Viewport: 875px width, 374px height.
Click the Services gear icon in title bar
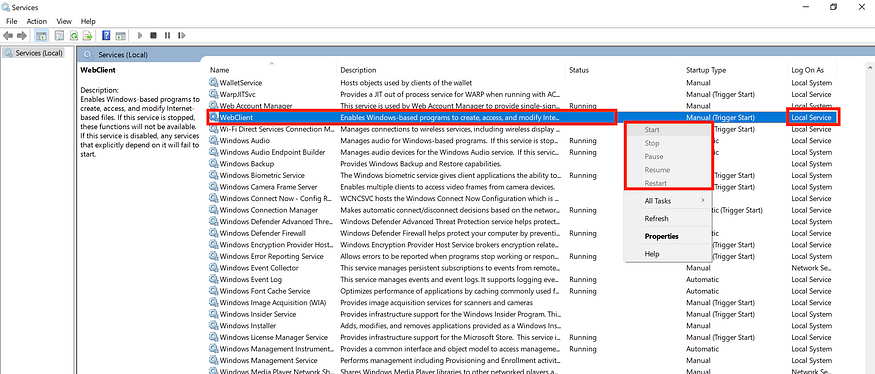6,7
